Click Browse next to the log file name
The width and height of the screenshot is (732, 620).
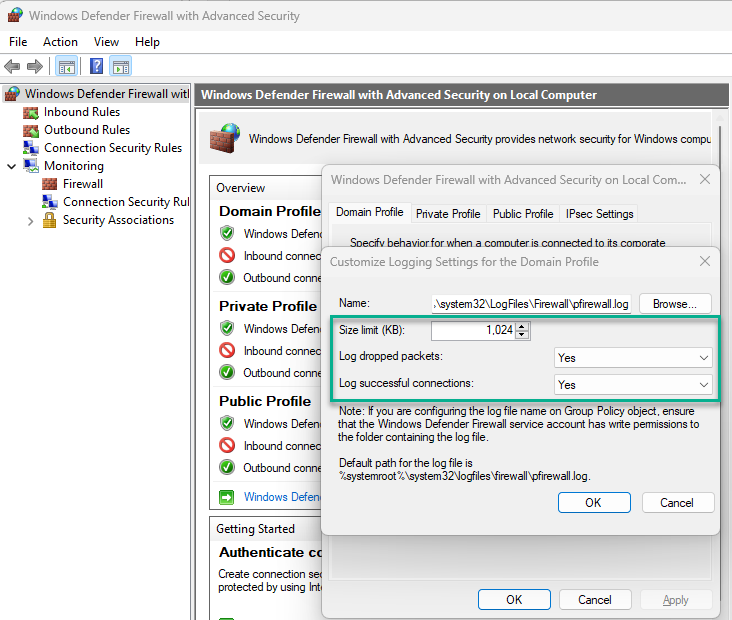pos(675,303)
